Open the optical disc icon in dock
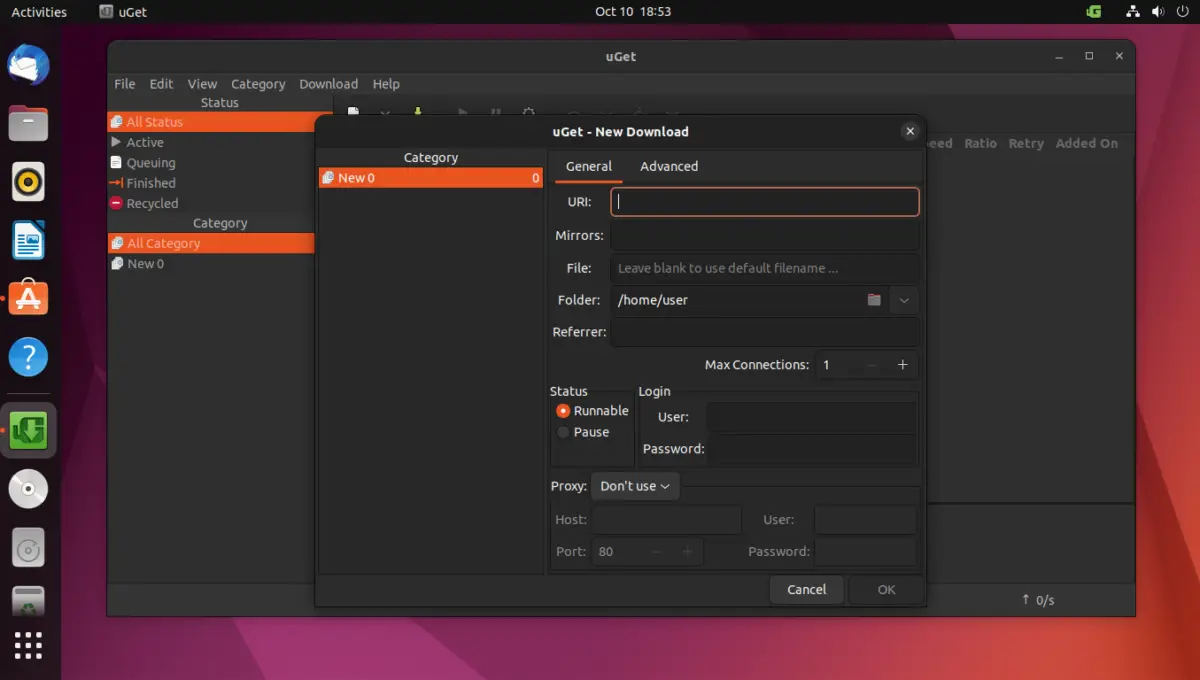 point(28,489)
